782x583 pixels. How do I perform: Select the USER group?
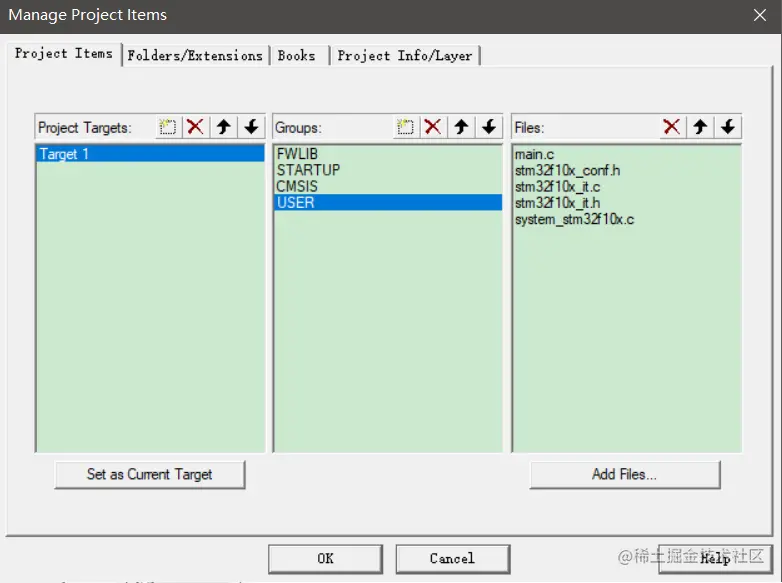[388, 202]
